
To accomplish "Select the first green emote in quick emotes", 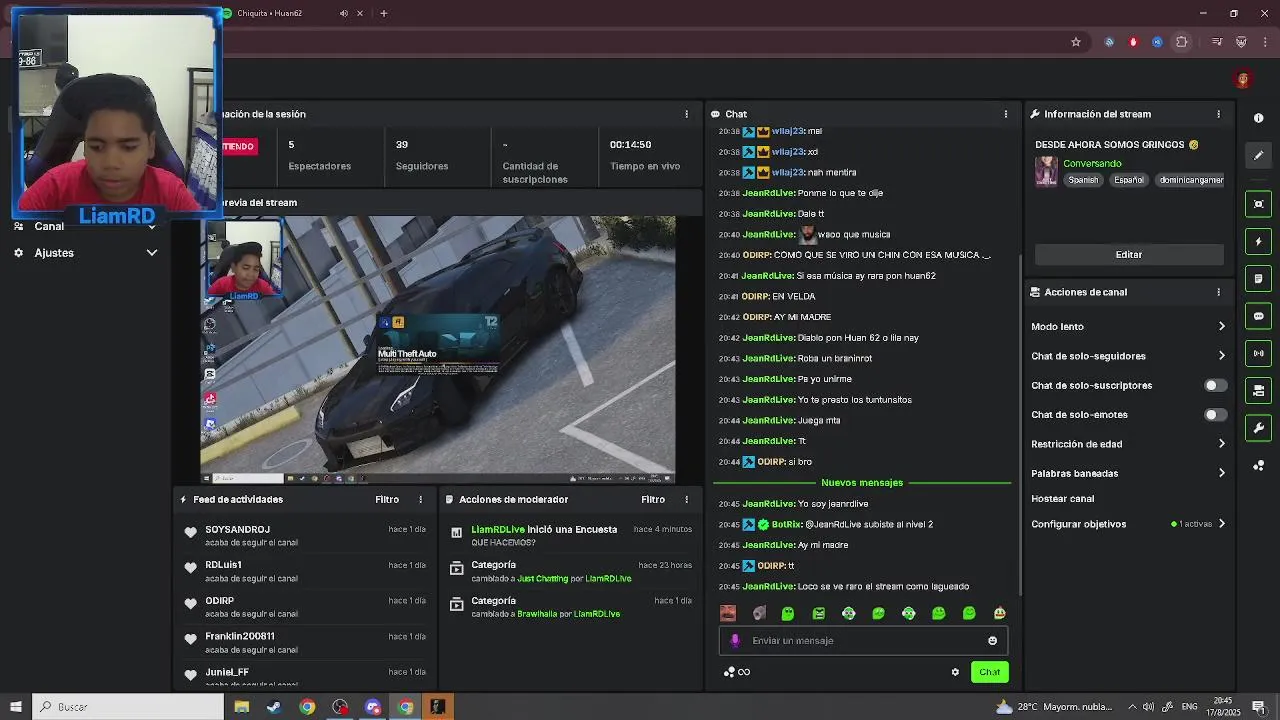I will coord(788,613).
